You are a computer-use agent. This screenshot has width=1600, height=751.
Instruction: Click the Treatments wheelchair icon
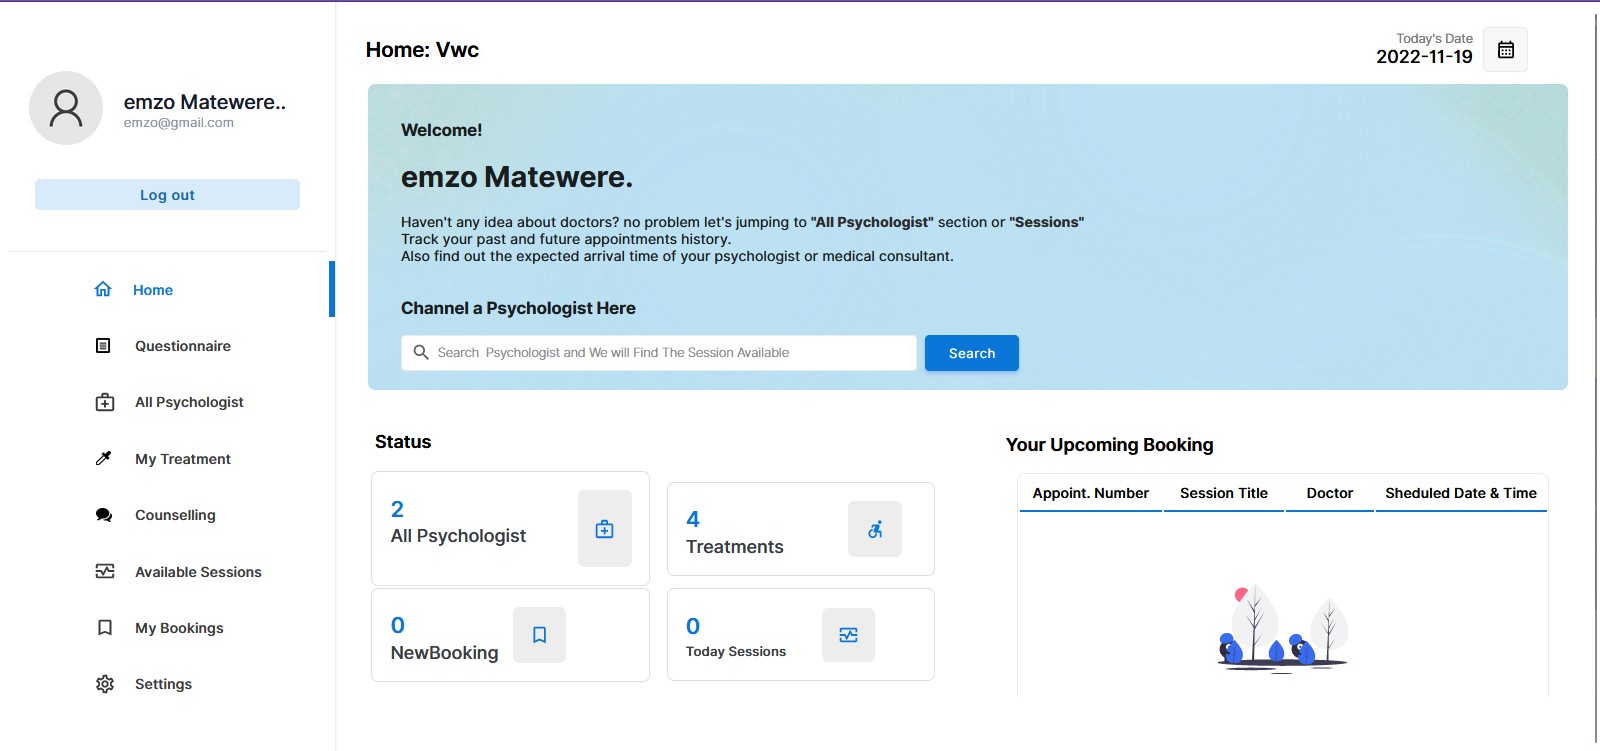(x=874, y=529)
